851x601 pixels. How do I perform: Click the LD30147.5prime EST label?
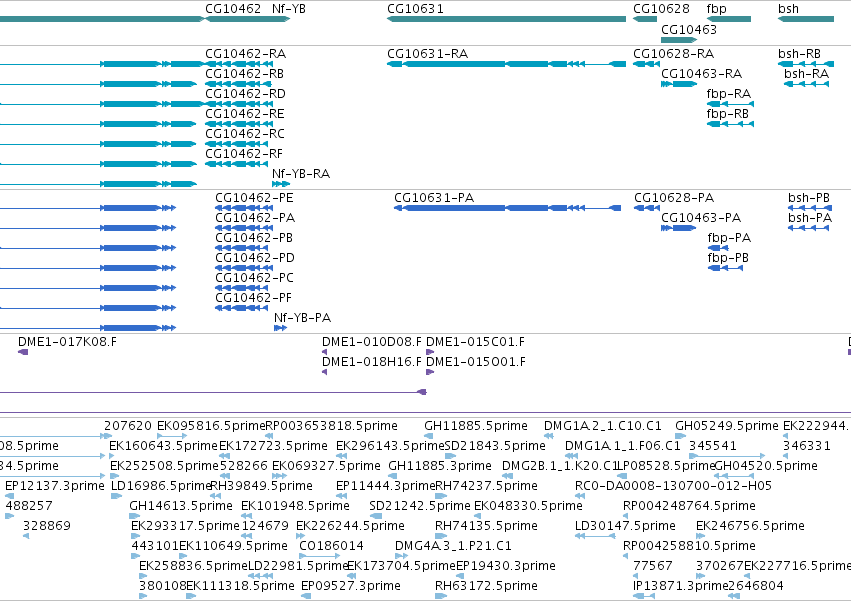625,526
